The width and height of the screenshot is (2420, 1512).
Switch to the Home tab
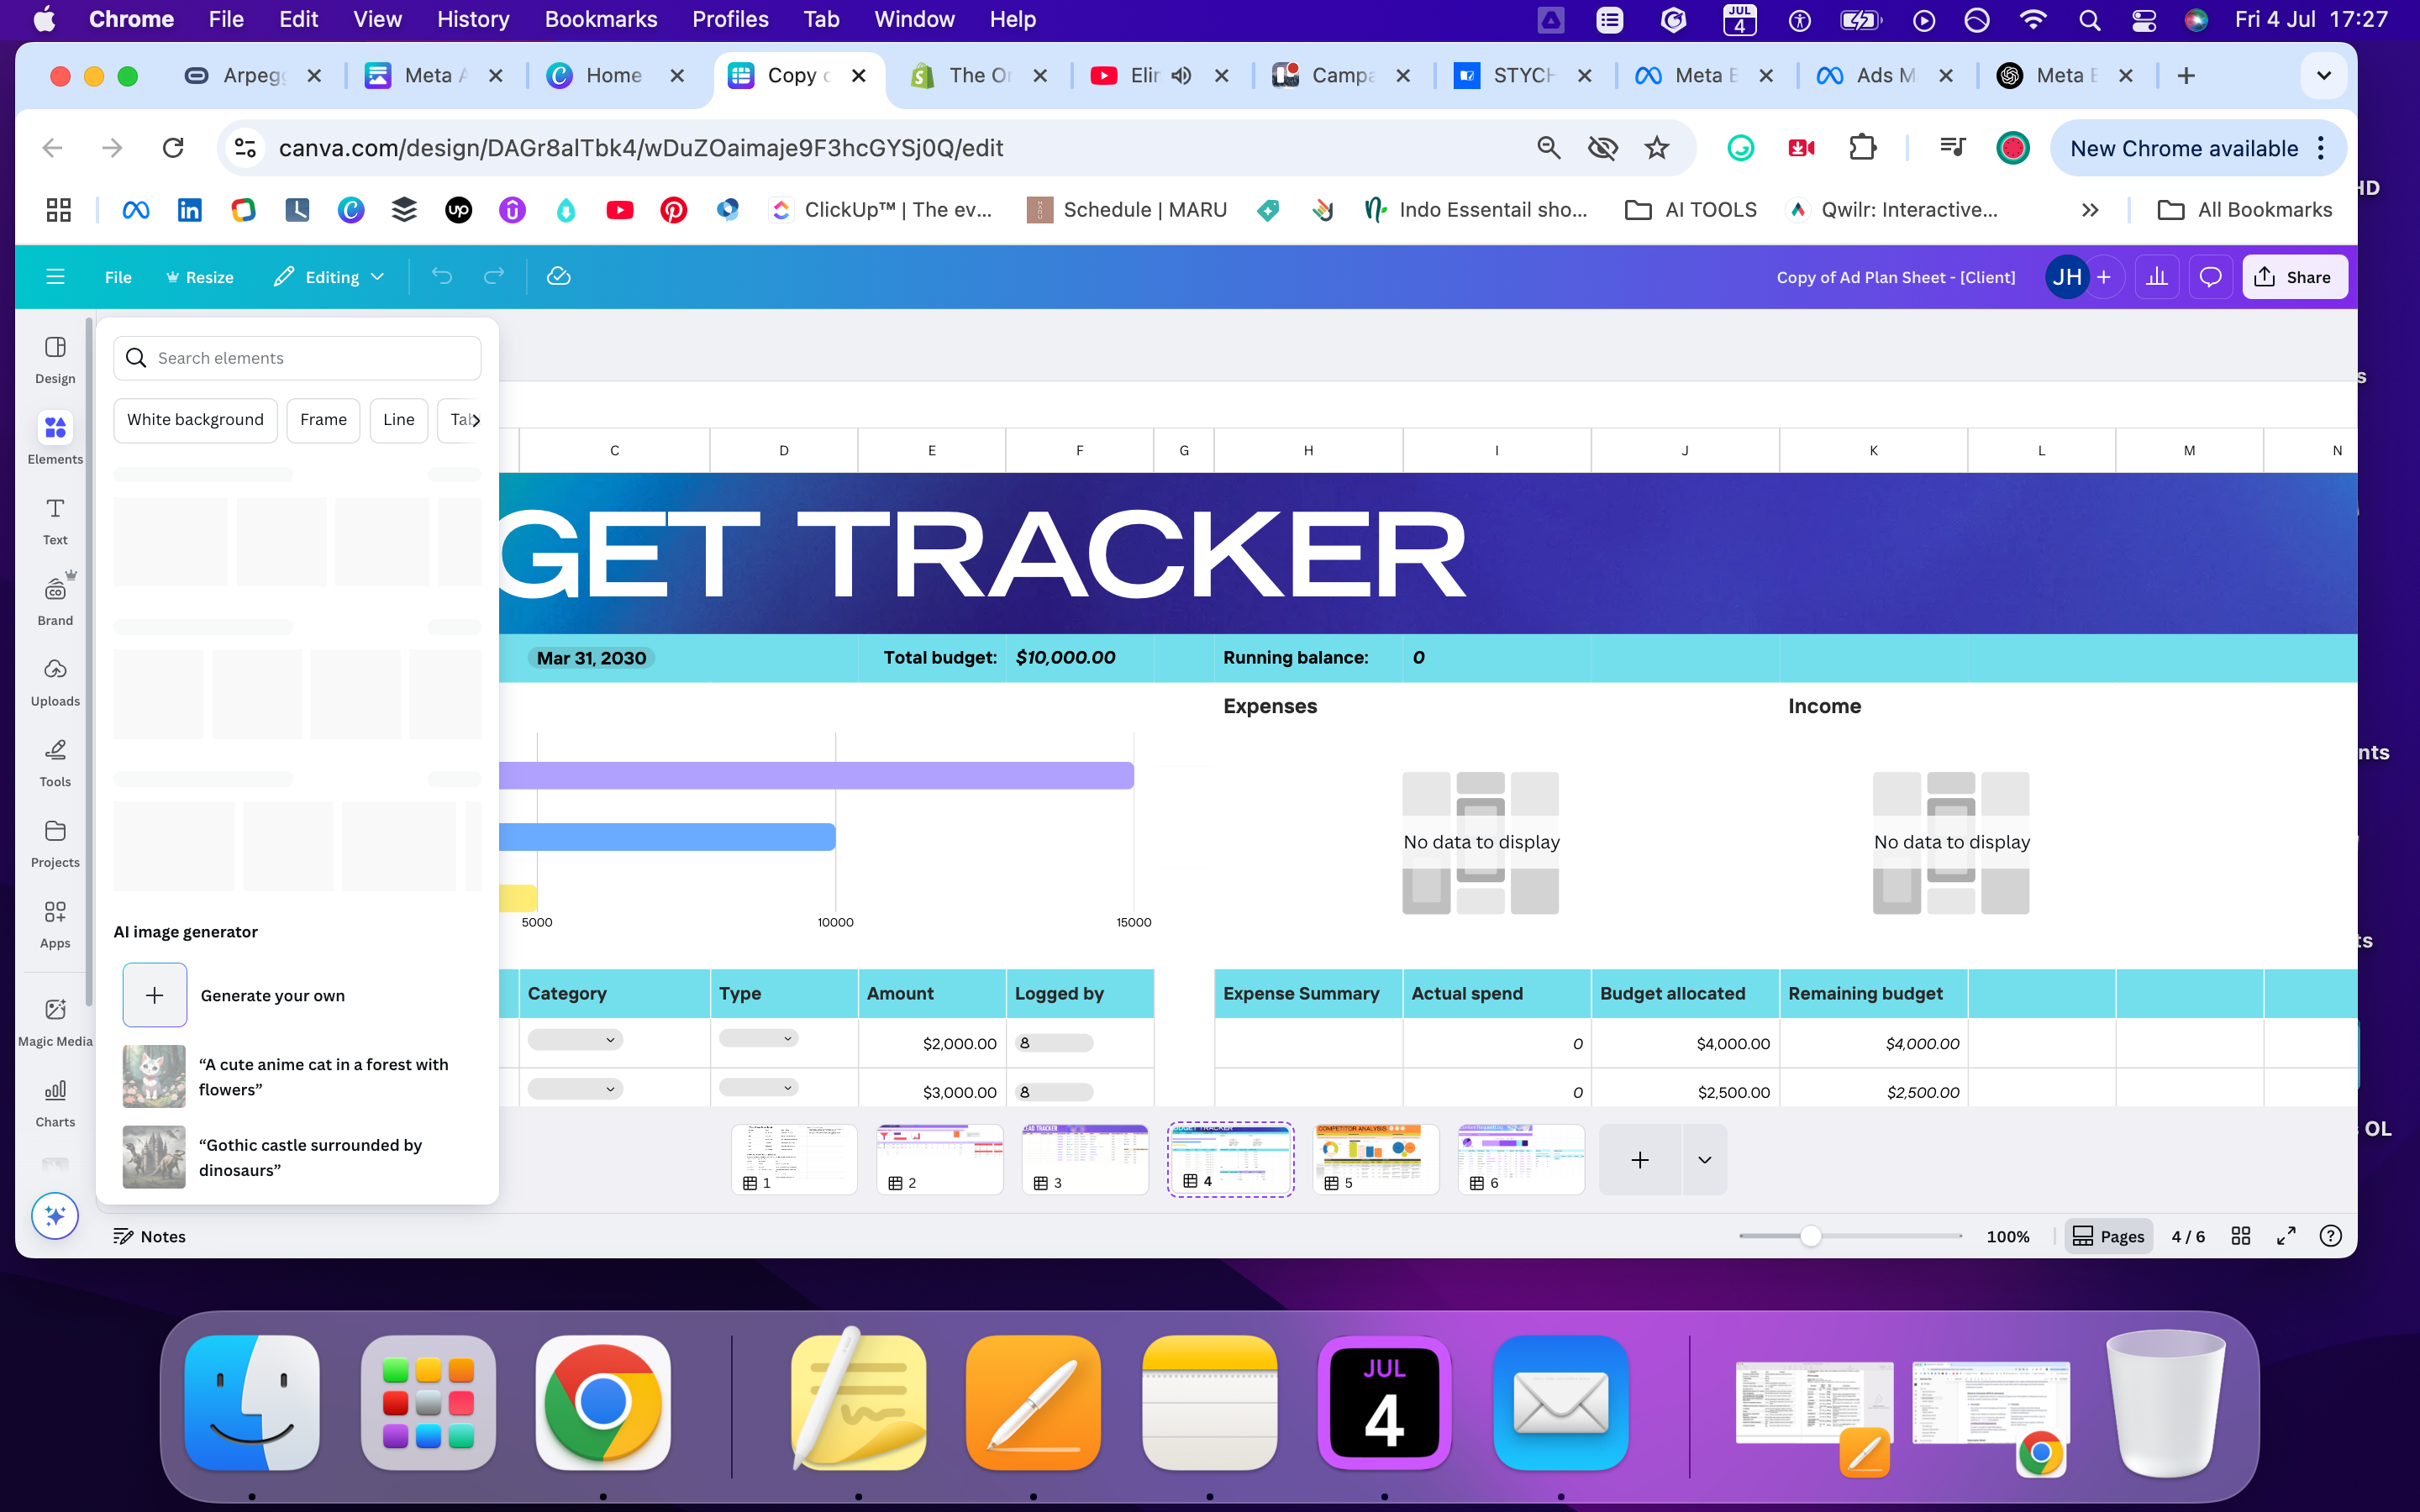(614, 76)
